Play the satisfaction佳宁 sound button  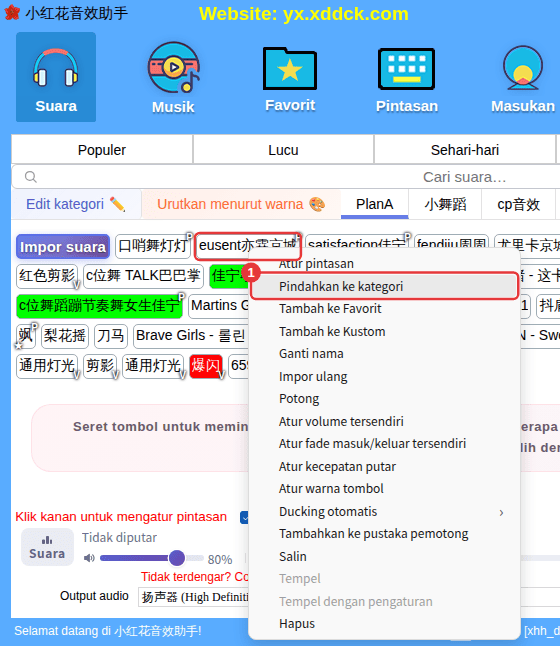357,242
